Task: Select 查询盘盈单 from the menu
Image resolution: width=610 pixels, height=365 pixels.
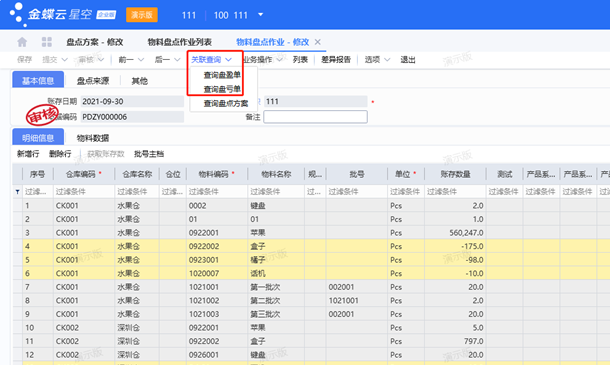Action: coord(222,75)
